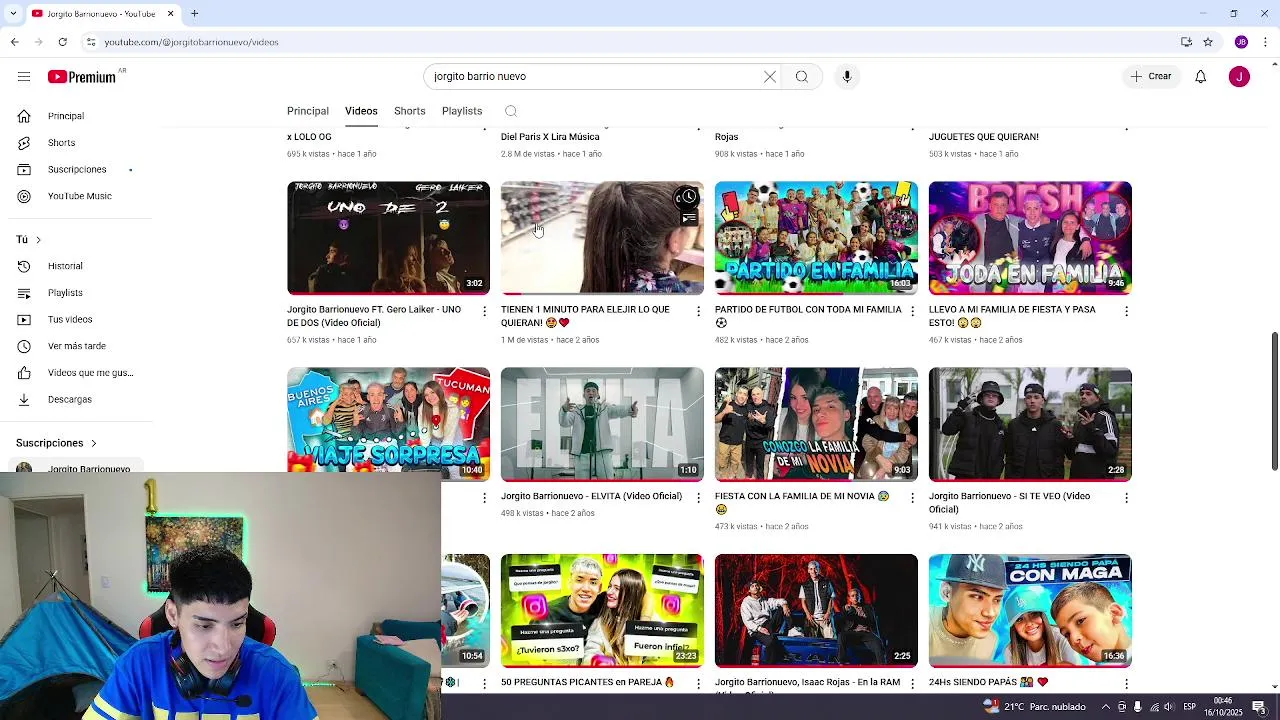Click the magnifier search button

click(802, 77)
